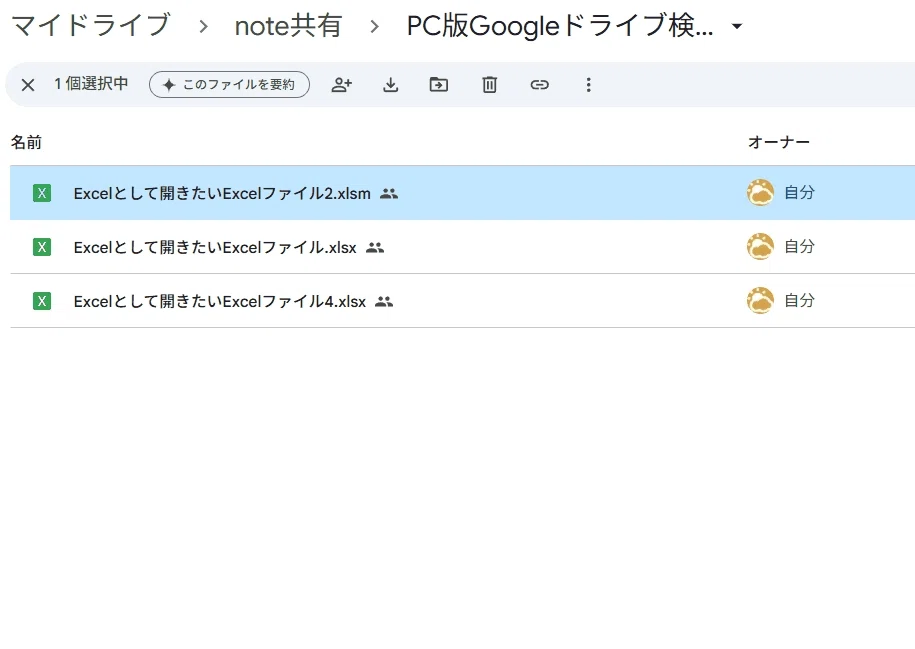Viewport: 915px width, 649px height.
Task: Move the file with the folder arrow icon
Action: (439, 85)
